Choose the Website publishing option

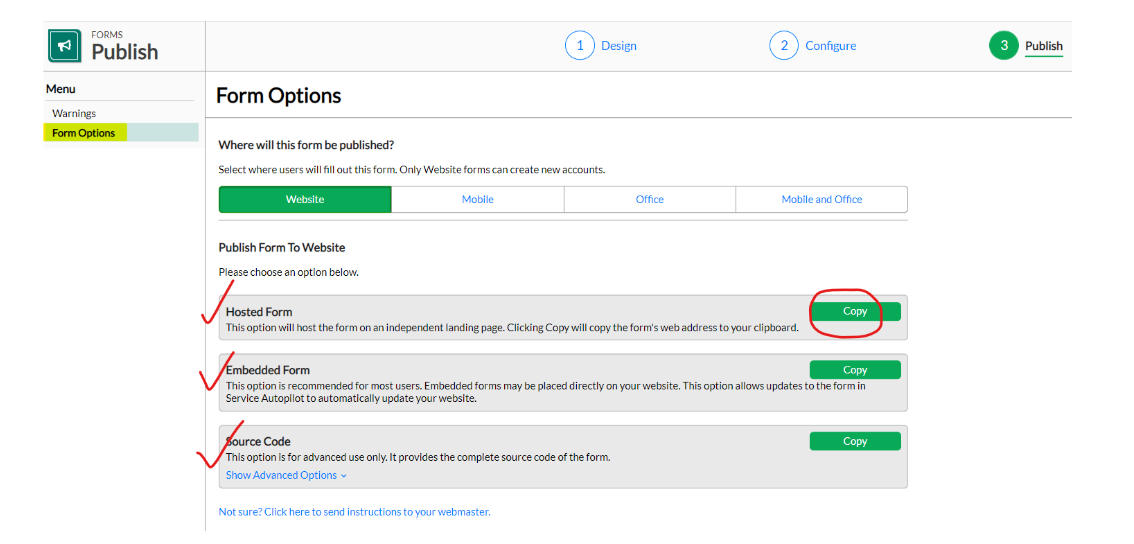click(305, 200)
